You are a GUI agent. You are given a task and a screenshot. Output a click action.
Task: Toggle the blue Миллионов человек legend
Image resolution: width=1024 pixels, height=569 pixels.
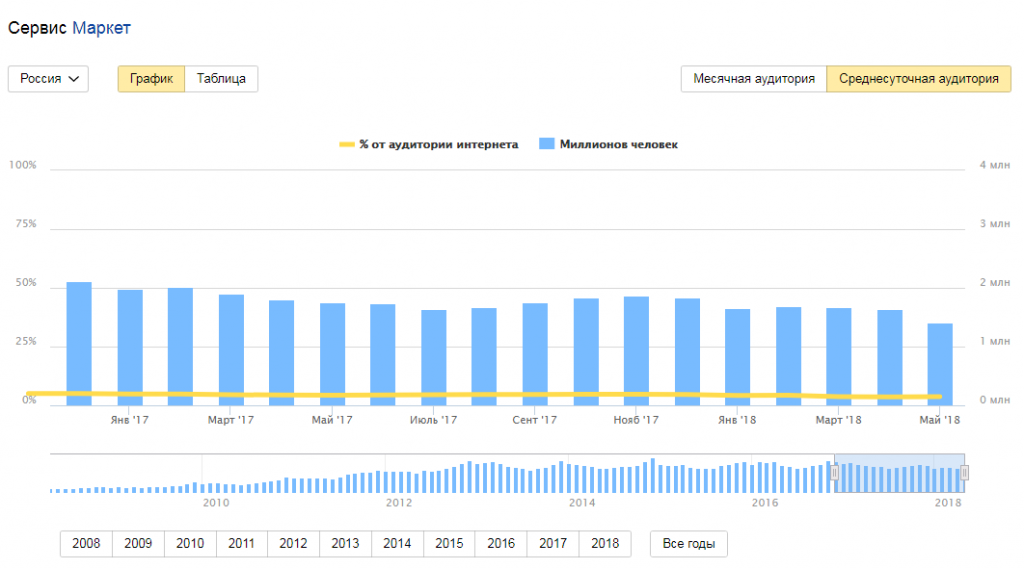[608, 145]
